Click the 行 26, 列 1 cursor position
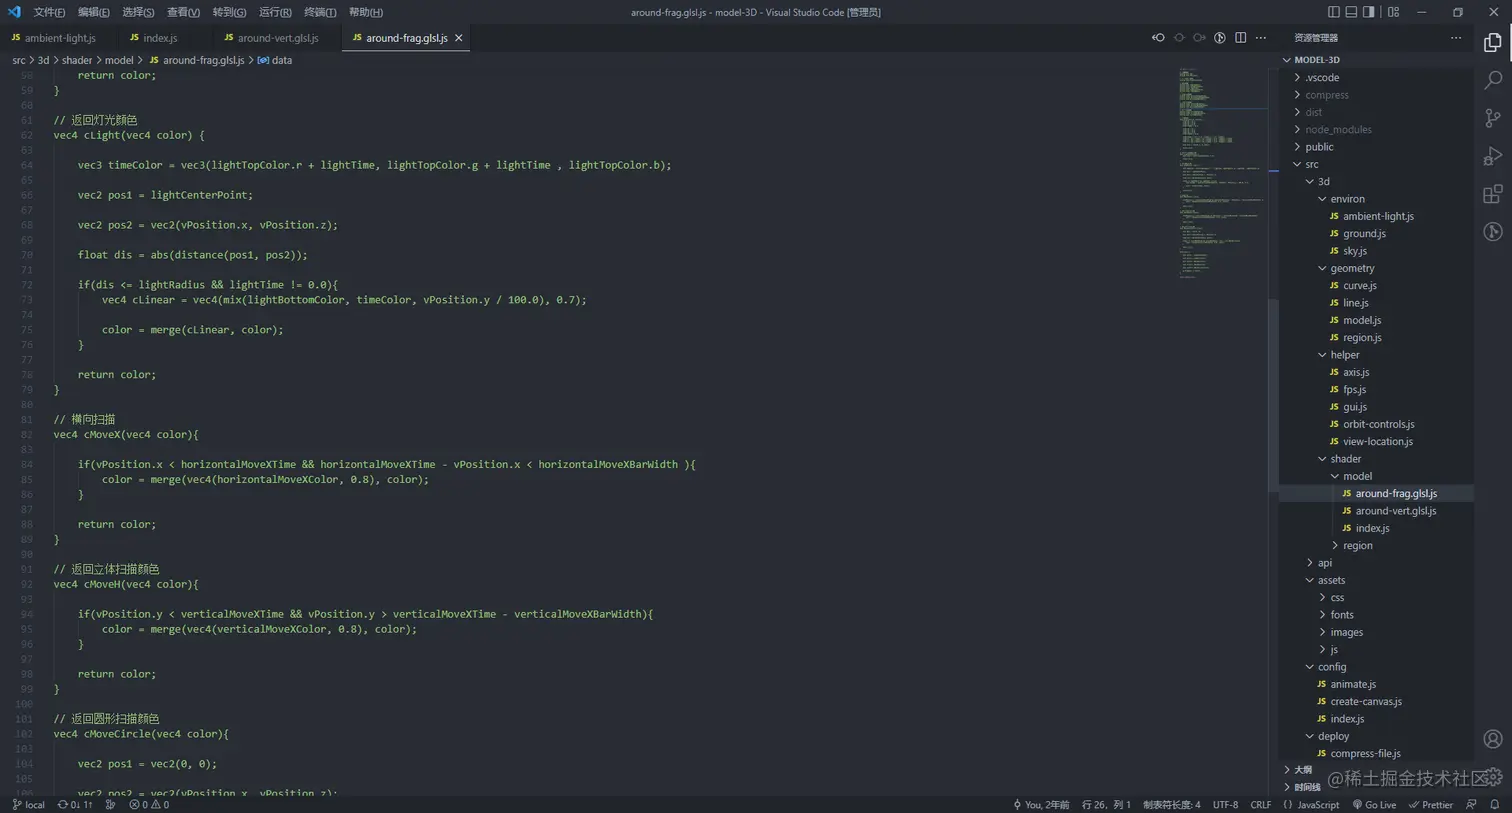The width and height of the screenshot is (1512, 813). (1106, 805)
